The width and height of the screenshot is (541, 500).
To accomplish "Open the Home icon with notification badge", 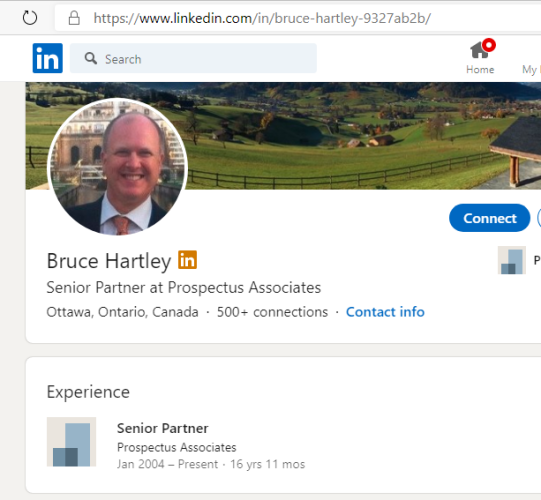I will click(482, 49).
